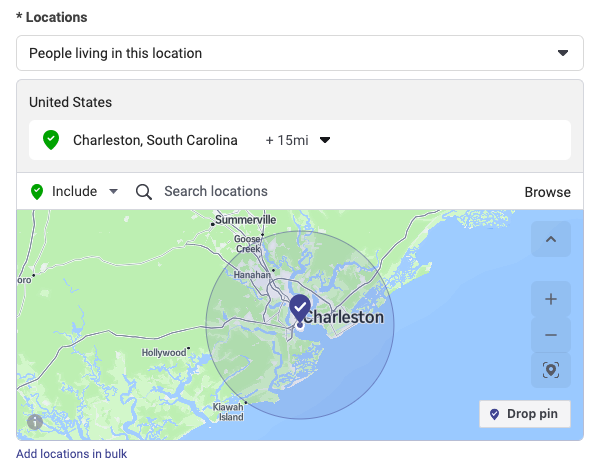Click the Summerville label on the map

(x=246, y=220)
